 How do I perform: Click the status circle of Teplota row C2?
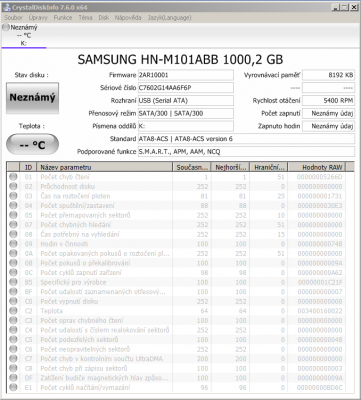coord(13,311)
